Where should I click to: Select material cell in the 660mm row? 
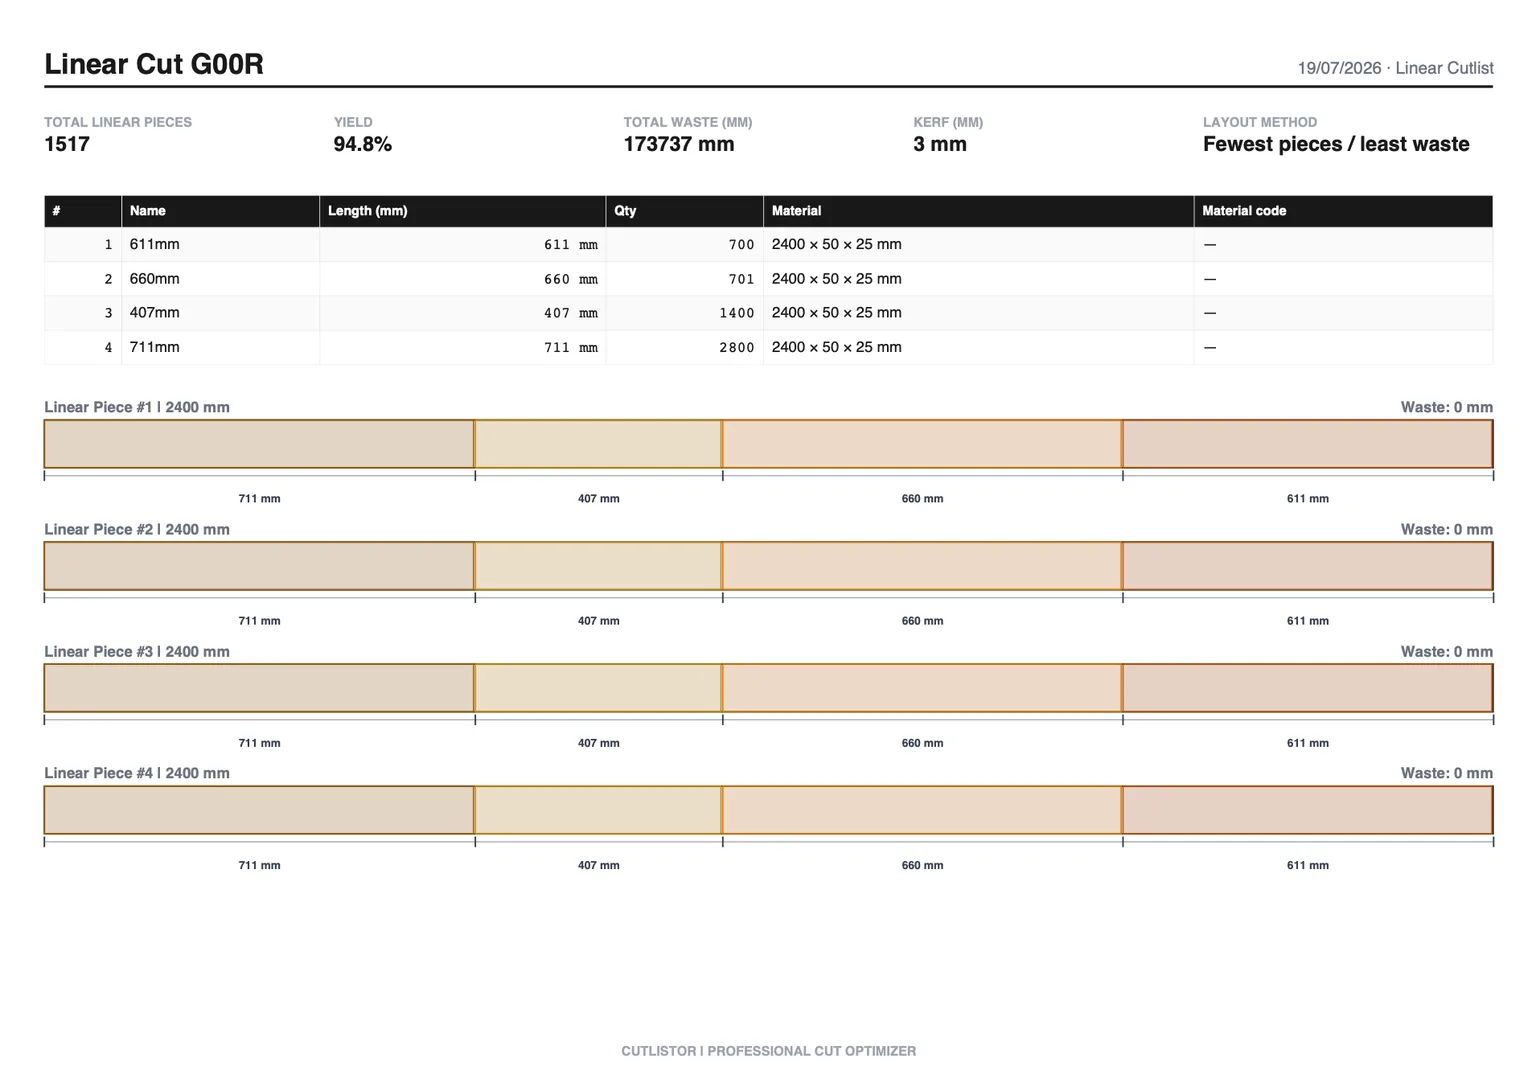tap(978, 279)
